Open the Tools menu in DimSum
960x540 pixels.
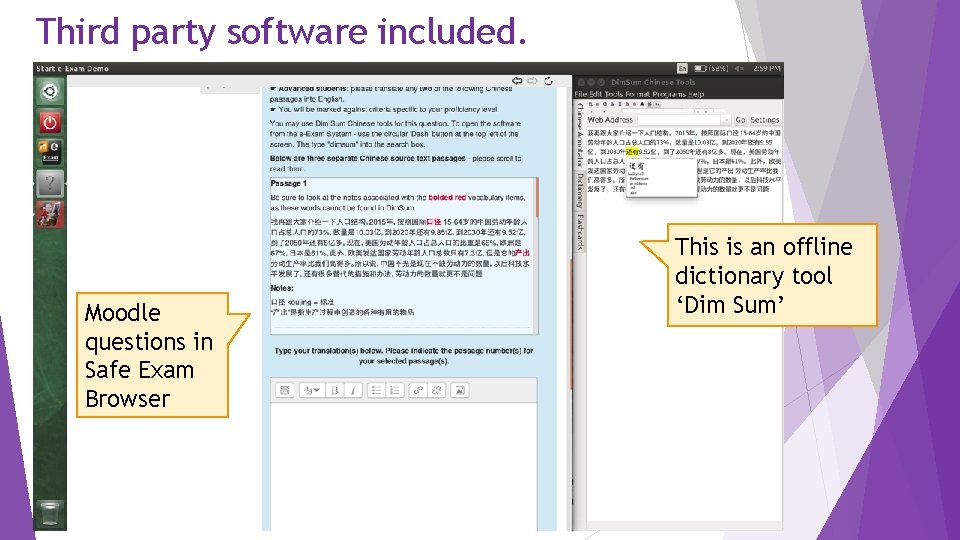pyautogui.click(x=613, y=94)
